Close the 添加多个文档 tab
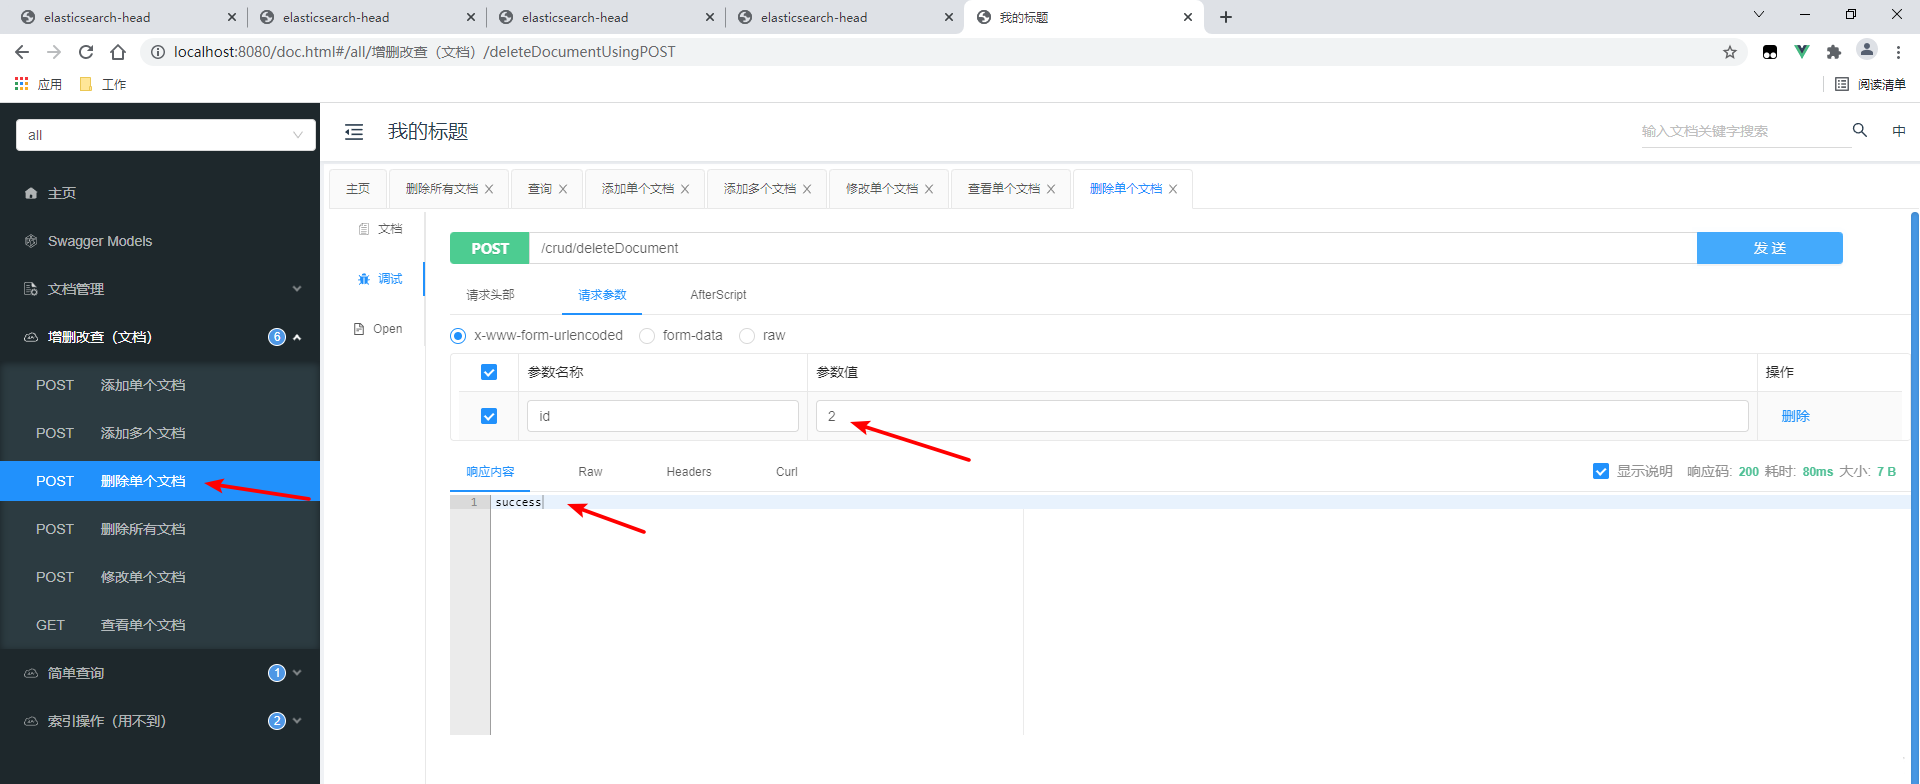The width and height of the screenshot is (1920, 784). click(x=807, y=189)
